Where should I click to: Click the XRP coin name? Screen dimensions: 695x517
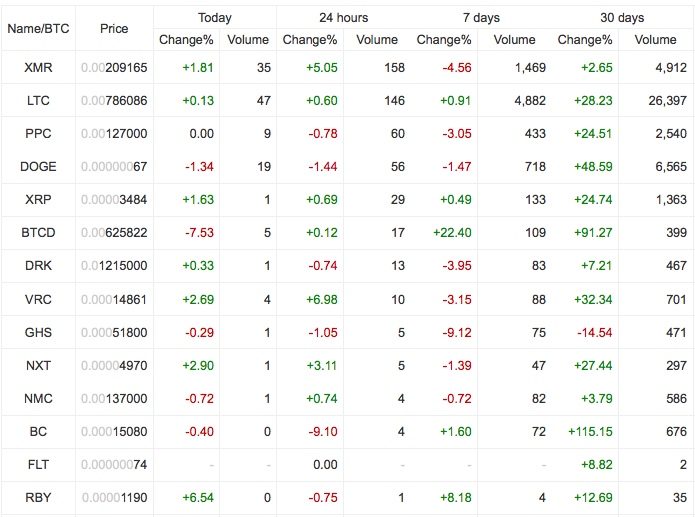pyautogui.click(x=38, y=200)
